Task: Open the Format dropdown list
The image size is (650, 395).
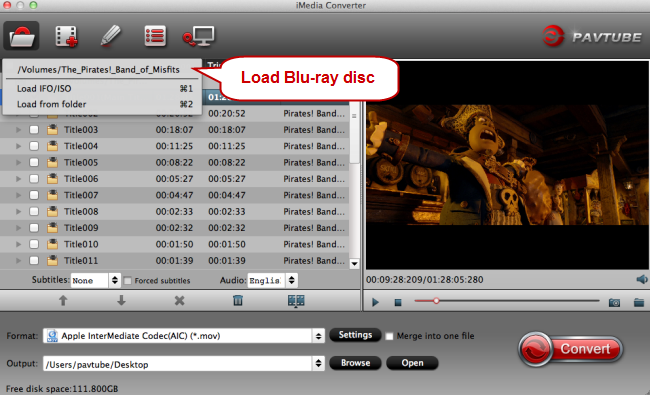Action: (184, 336)
